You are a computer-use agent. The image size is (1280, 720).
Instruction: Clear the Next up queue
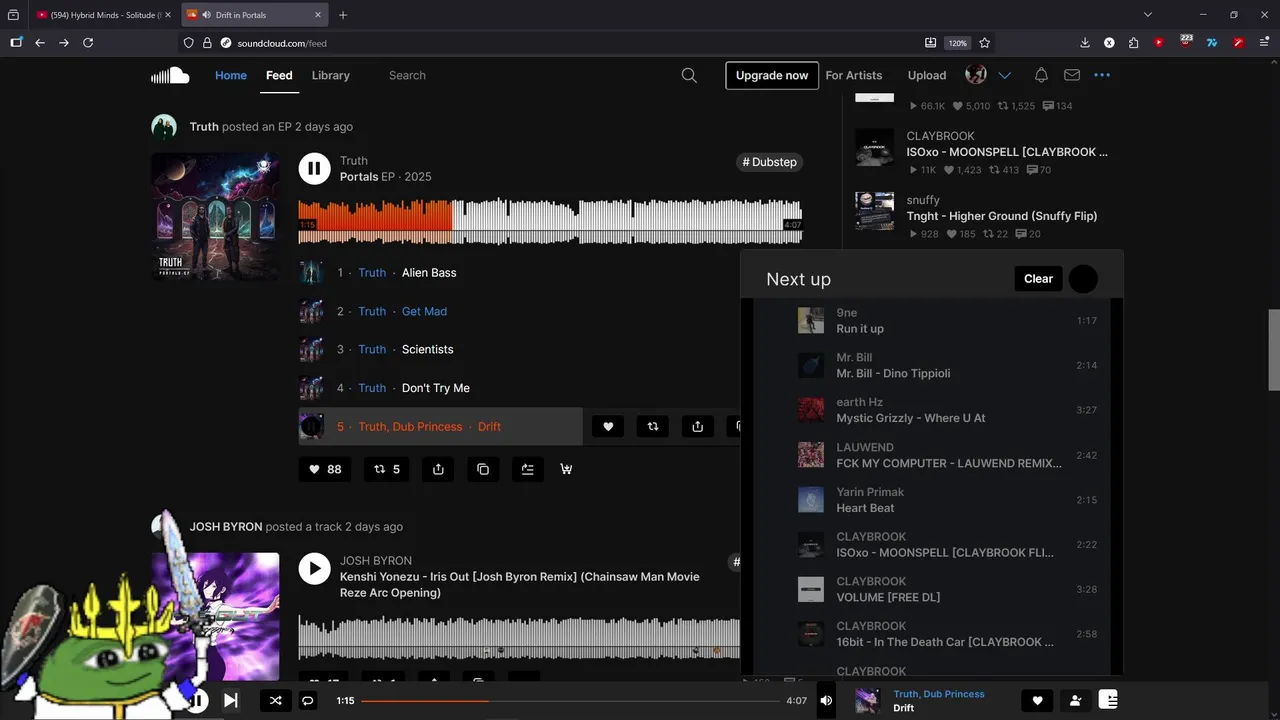(1038, 279)
